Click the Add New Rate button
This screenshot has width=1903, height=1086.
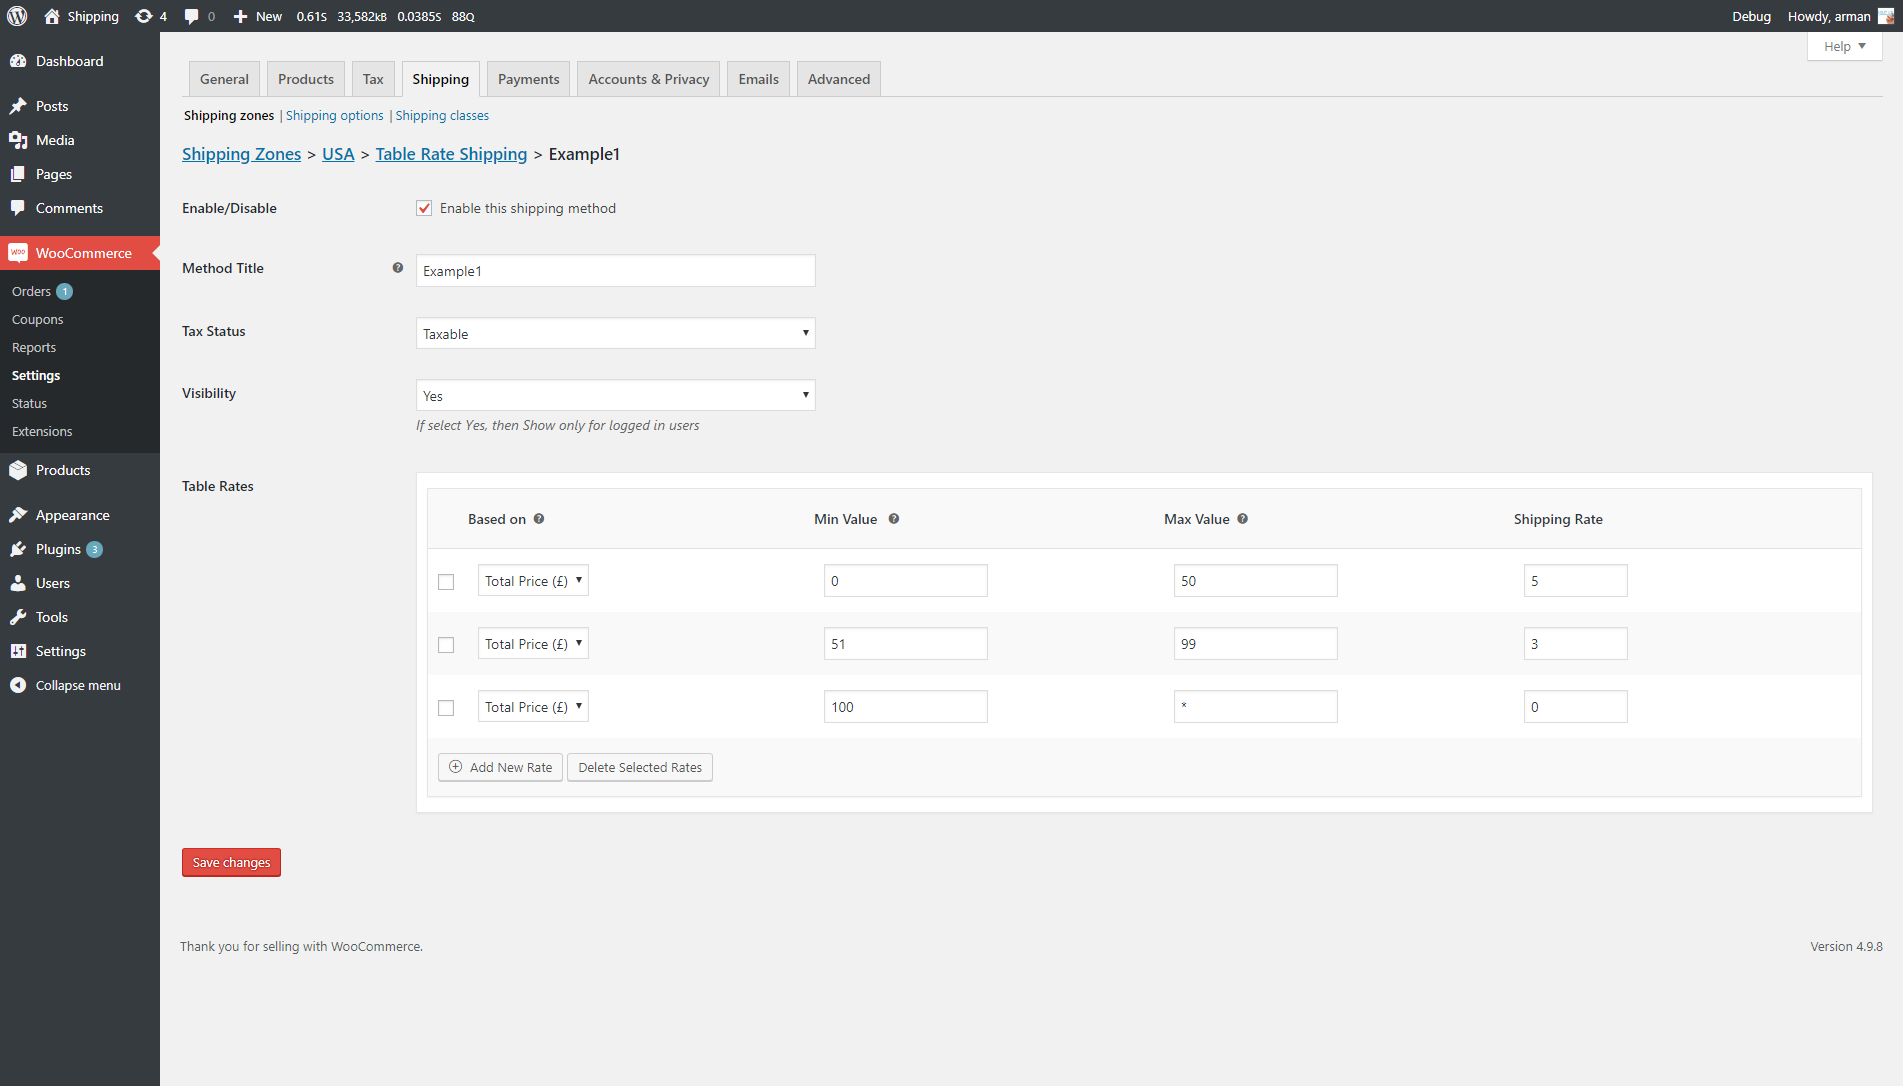[500, 767]
